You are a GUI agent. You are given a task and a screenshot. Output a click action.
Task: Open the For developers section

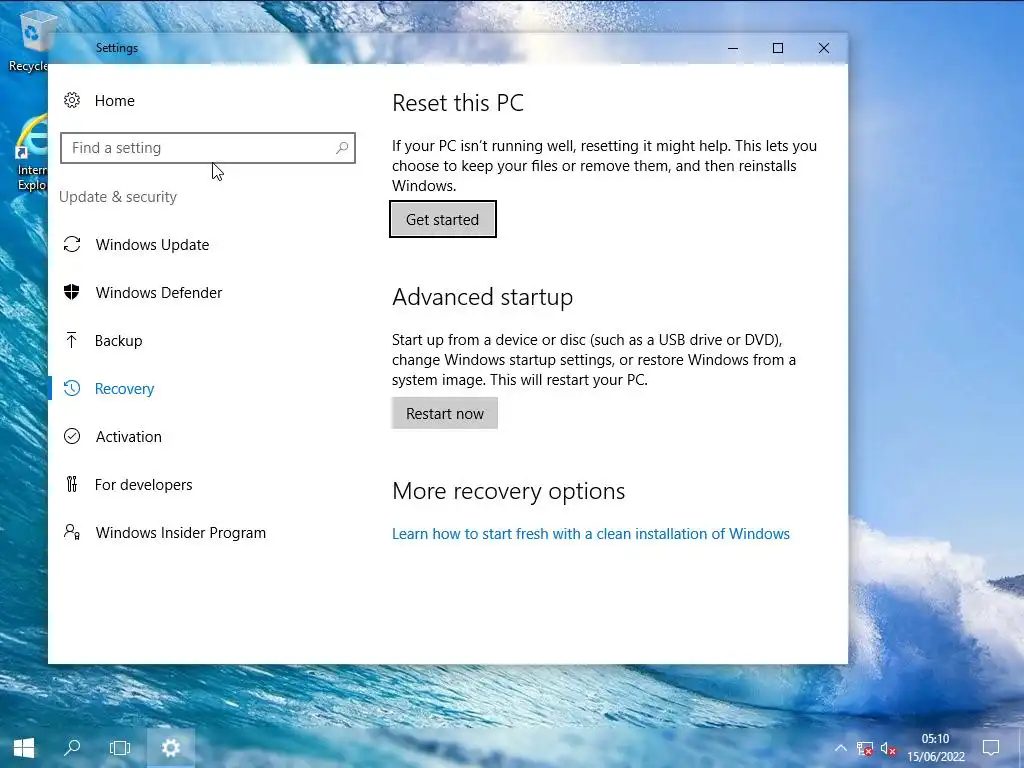coord(144,485)
